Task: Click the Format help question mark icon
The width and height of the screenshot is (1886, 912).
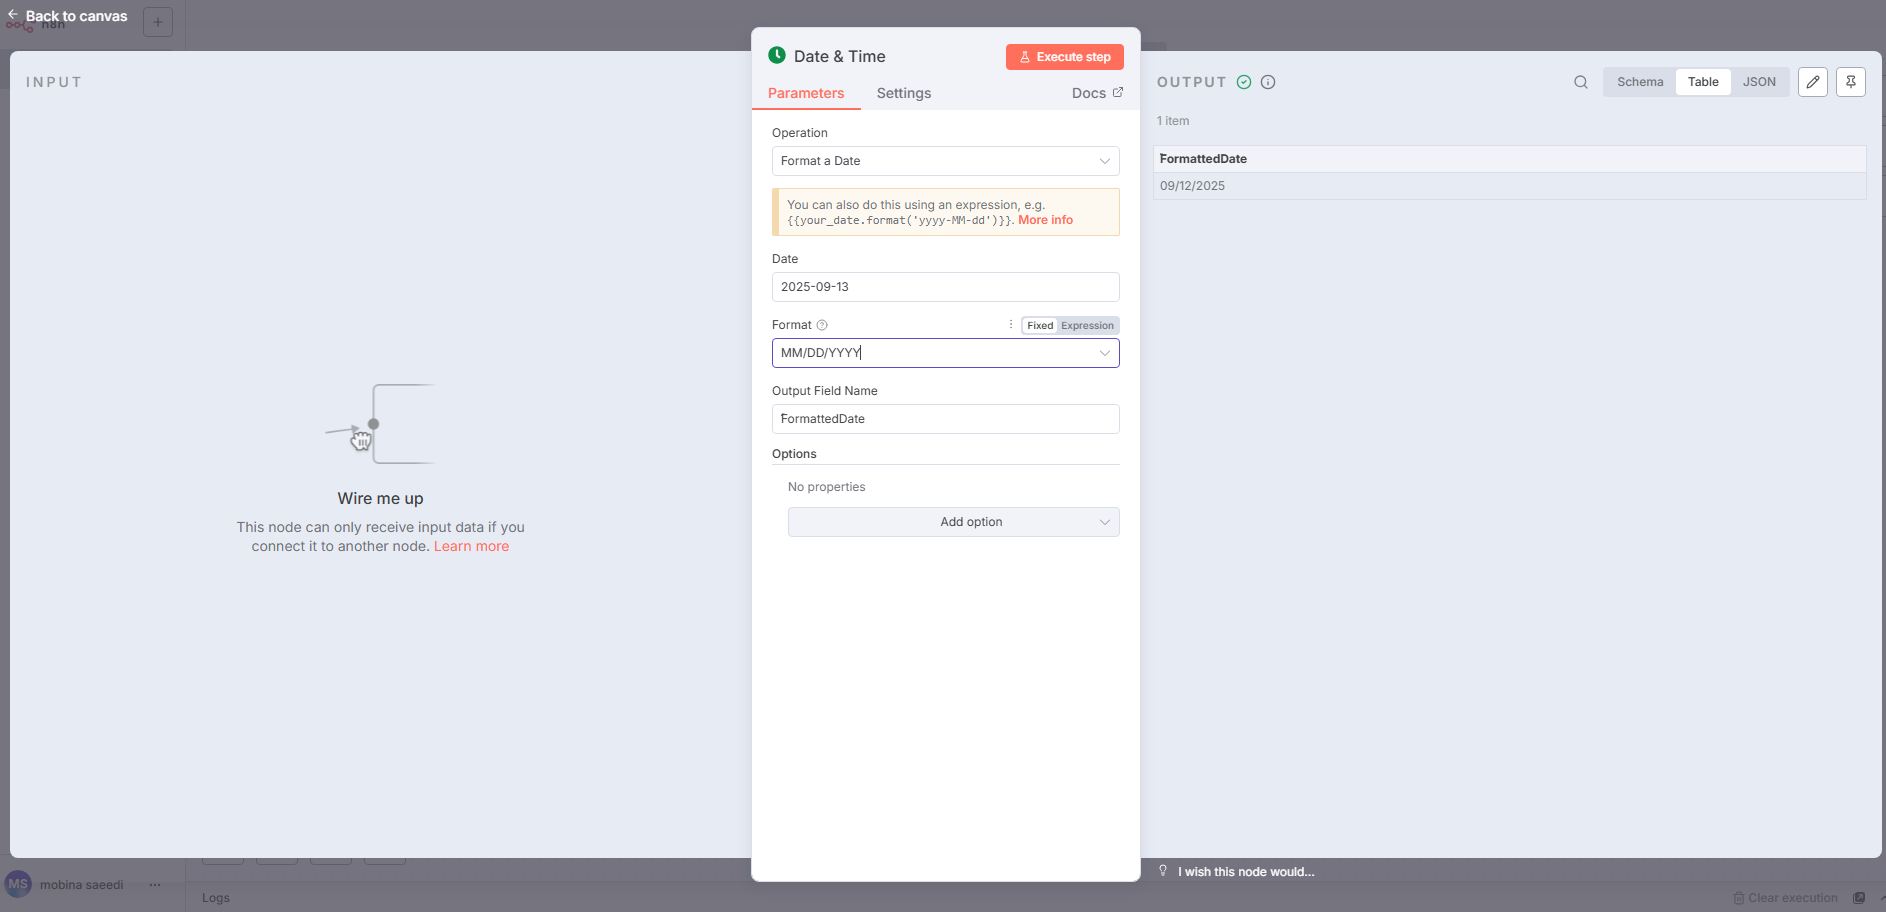Action: (822, 325)
